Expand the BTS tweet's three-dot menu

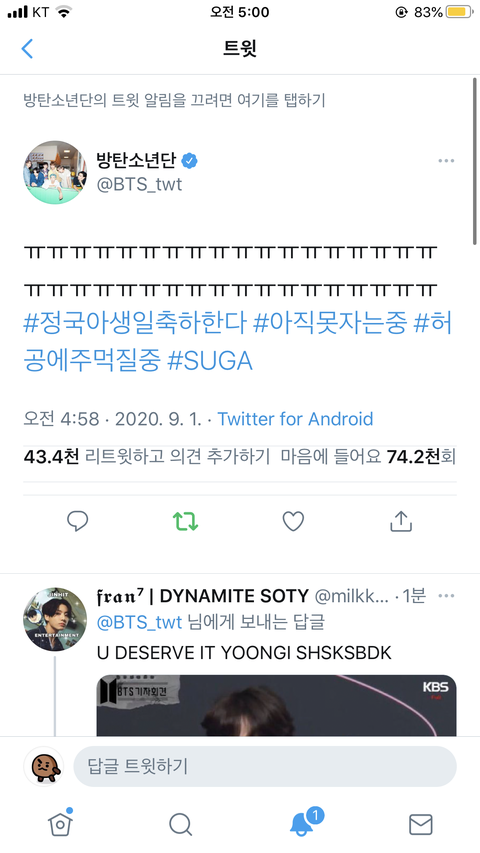[446, 160]
